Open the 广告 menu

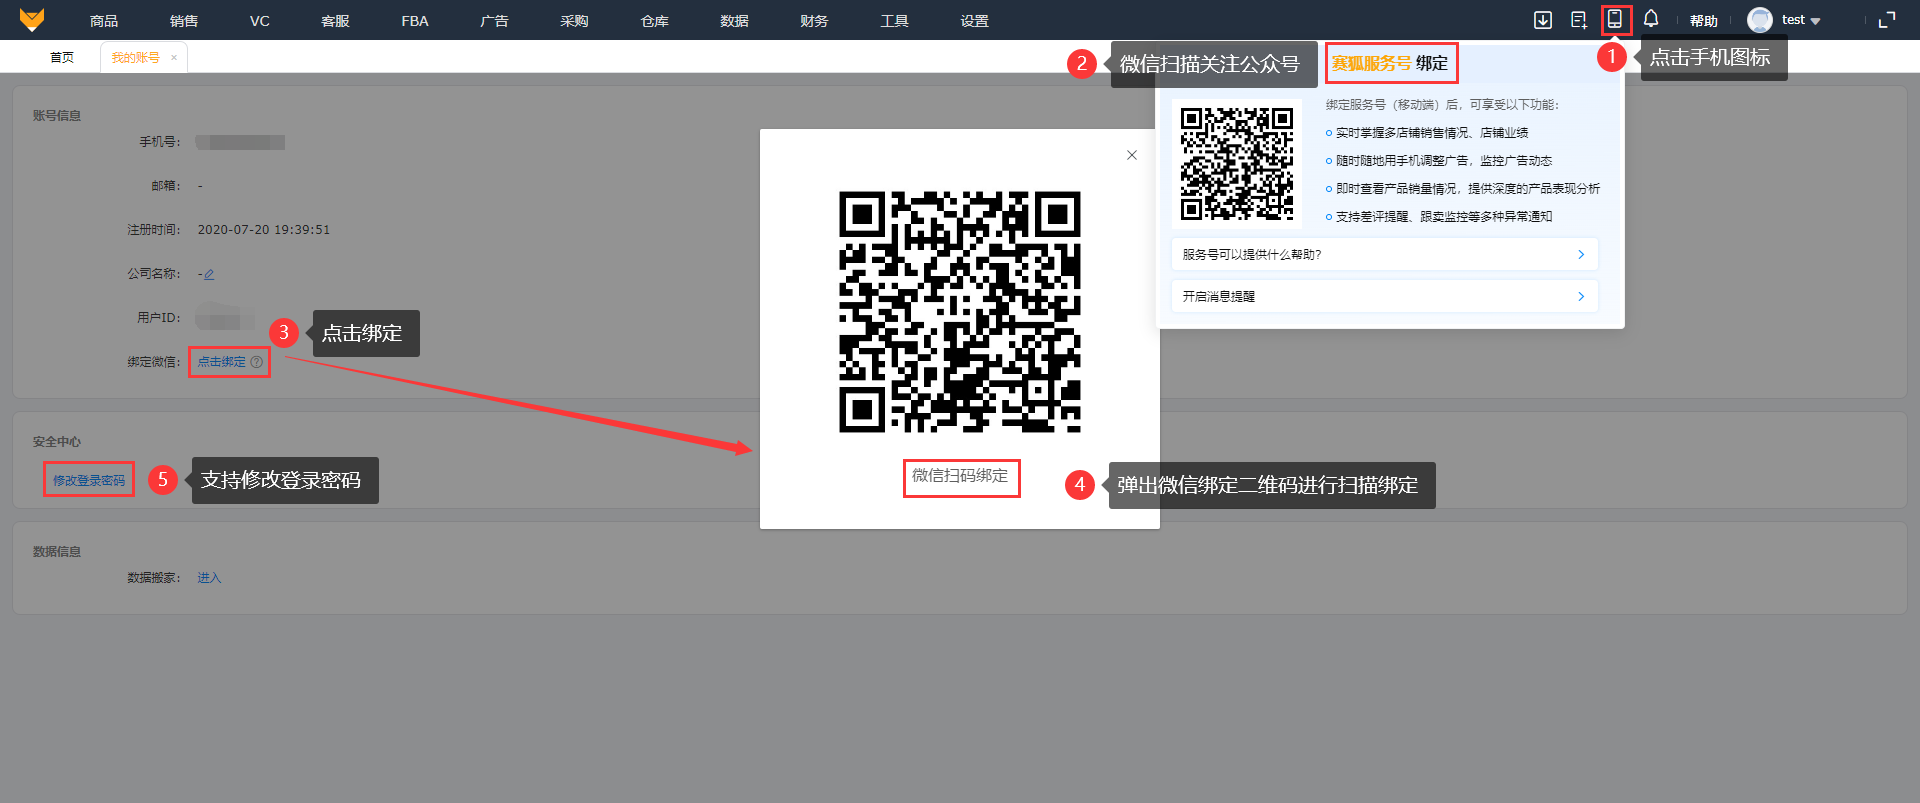pyautogui.click(x=494, y=21)
